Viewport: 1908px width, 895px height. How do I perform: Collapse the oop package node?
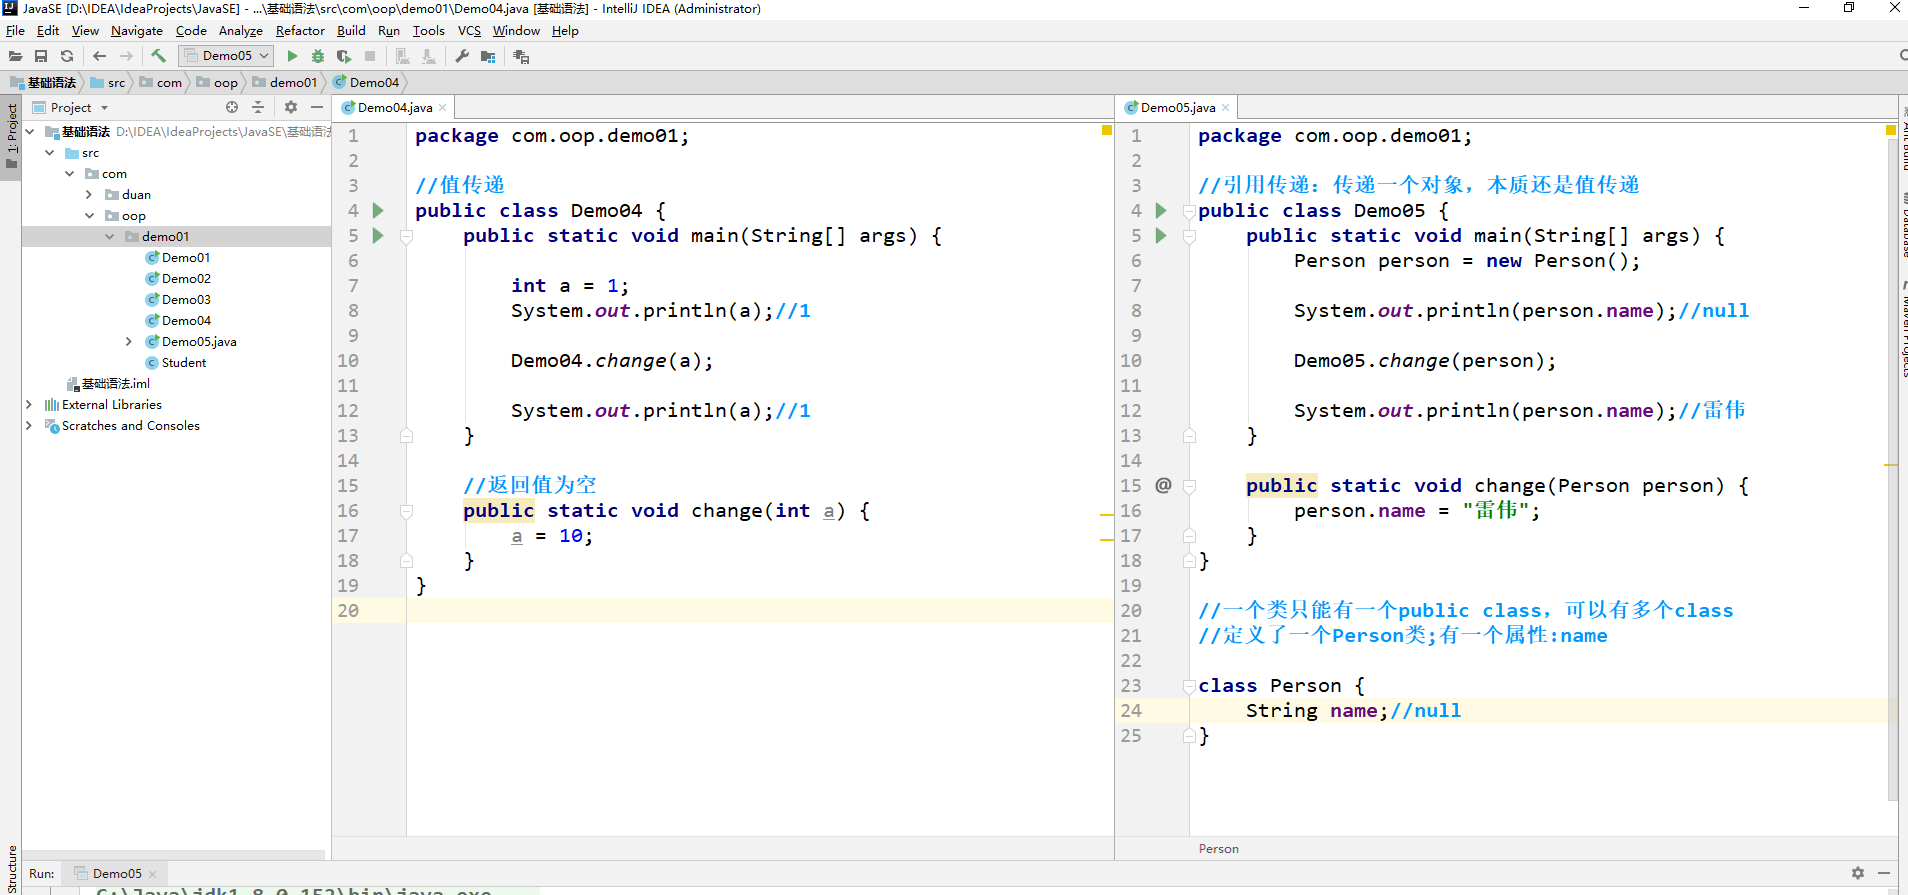89,216
